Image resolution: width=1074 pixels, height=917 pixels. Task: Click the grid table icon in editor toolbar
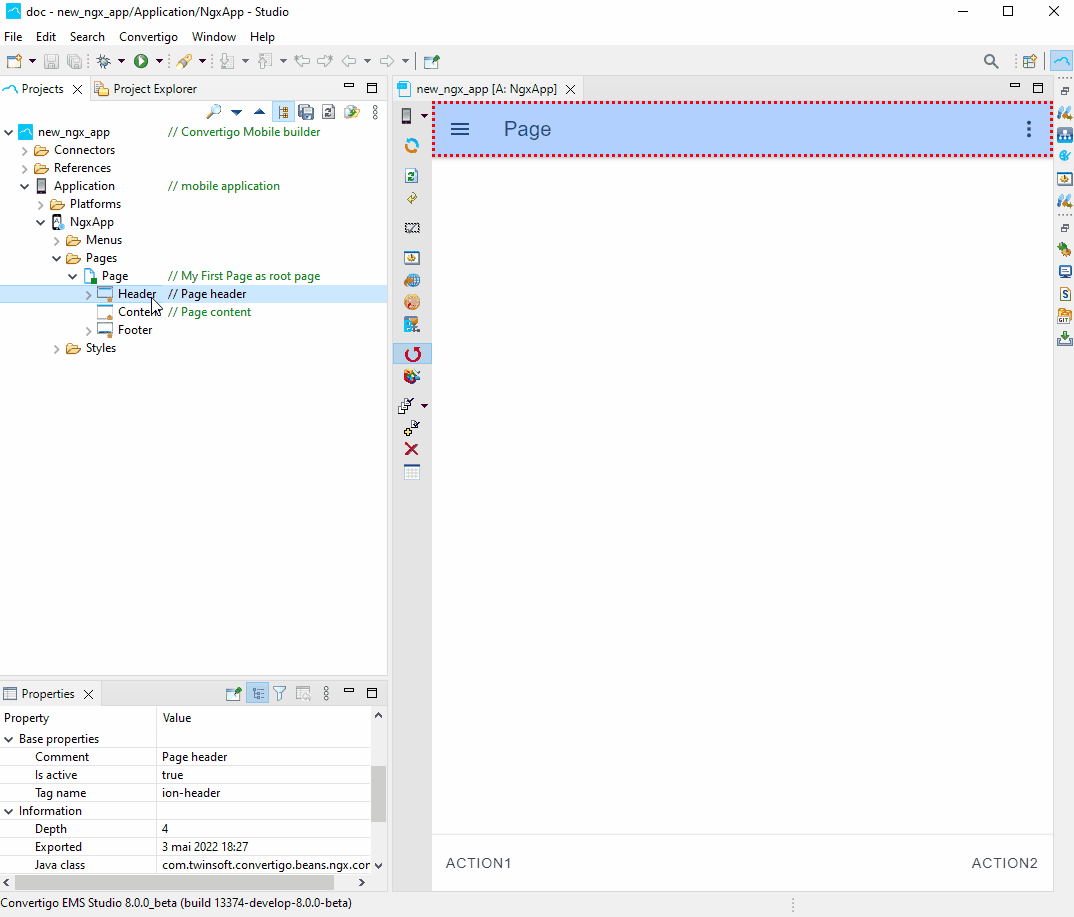click(x=412, y=473)
